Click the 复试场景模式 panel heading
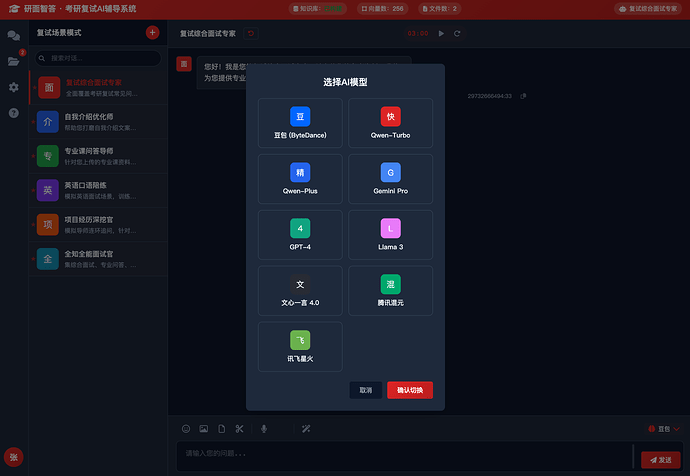The image size is (690, 476). (59, 33)
